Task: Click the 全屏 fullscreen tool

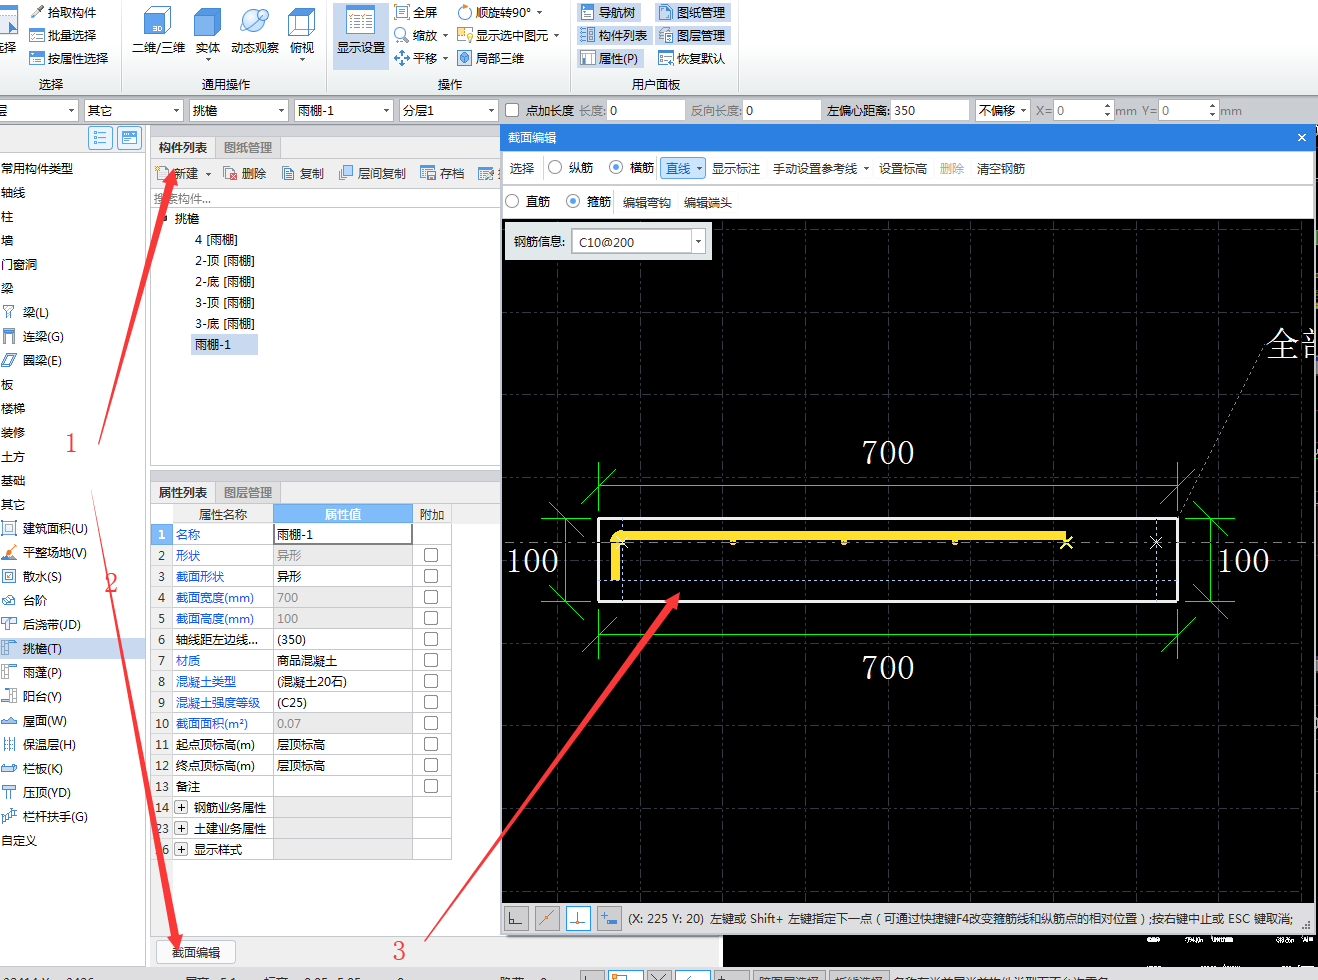Action: click(x=416, y=12)
